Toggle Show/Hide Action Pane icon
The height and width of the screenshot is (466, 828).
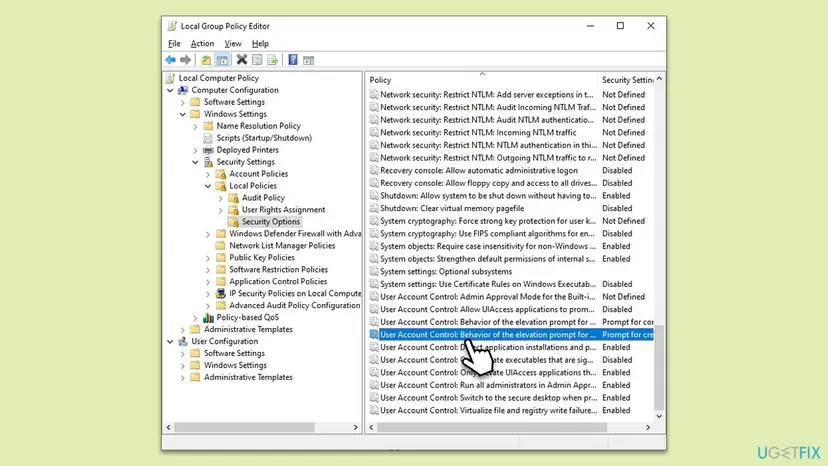308,60
